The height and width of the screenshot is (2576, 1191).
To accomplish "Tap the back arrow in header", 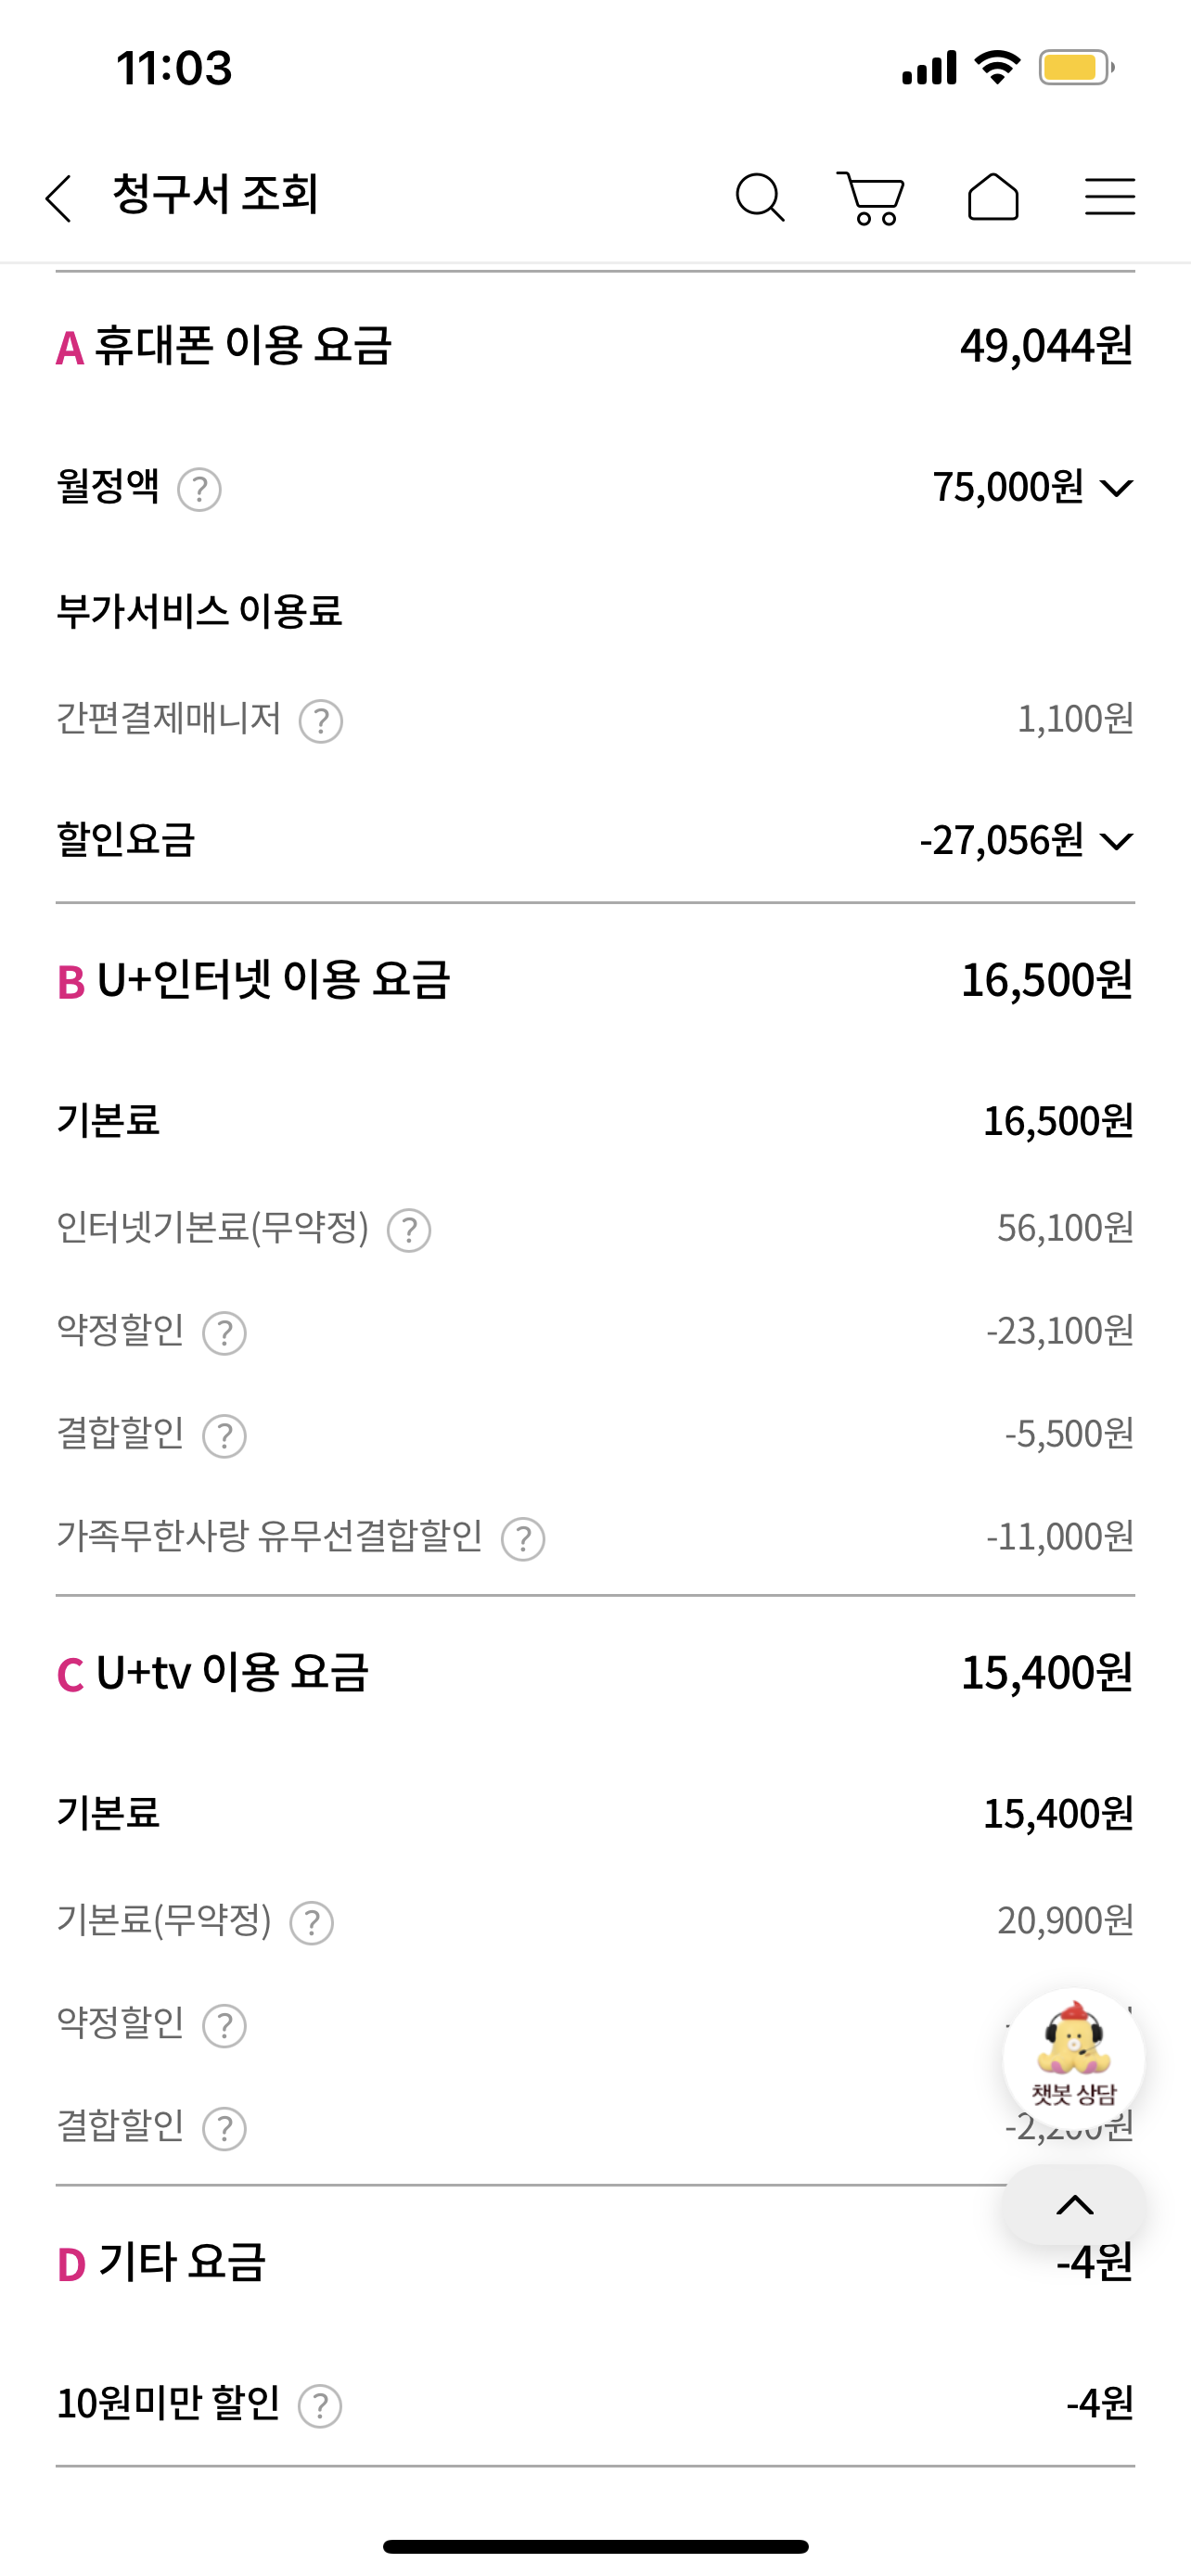I will pyautogui.click(x=59, y=197).
